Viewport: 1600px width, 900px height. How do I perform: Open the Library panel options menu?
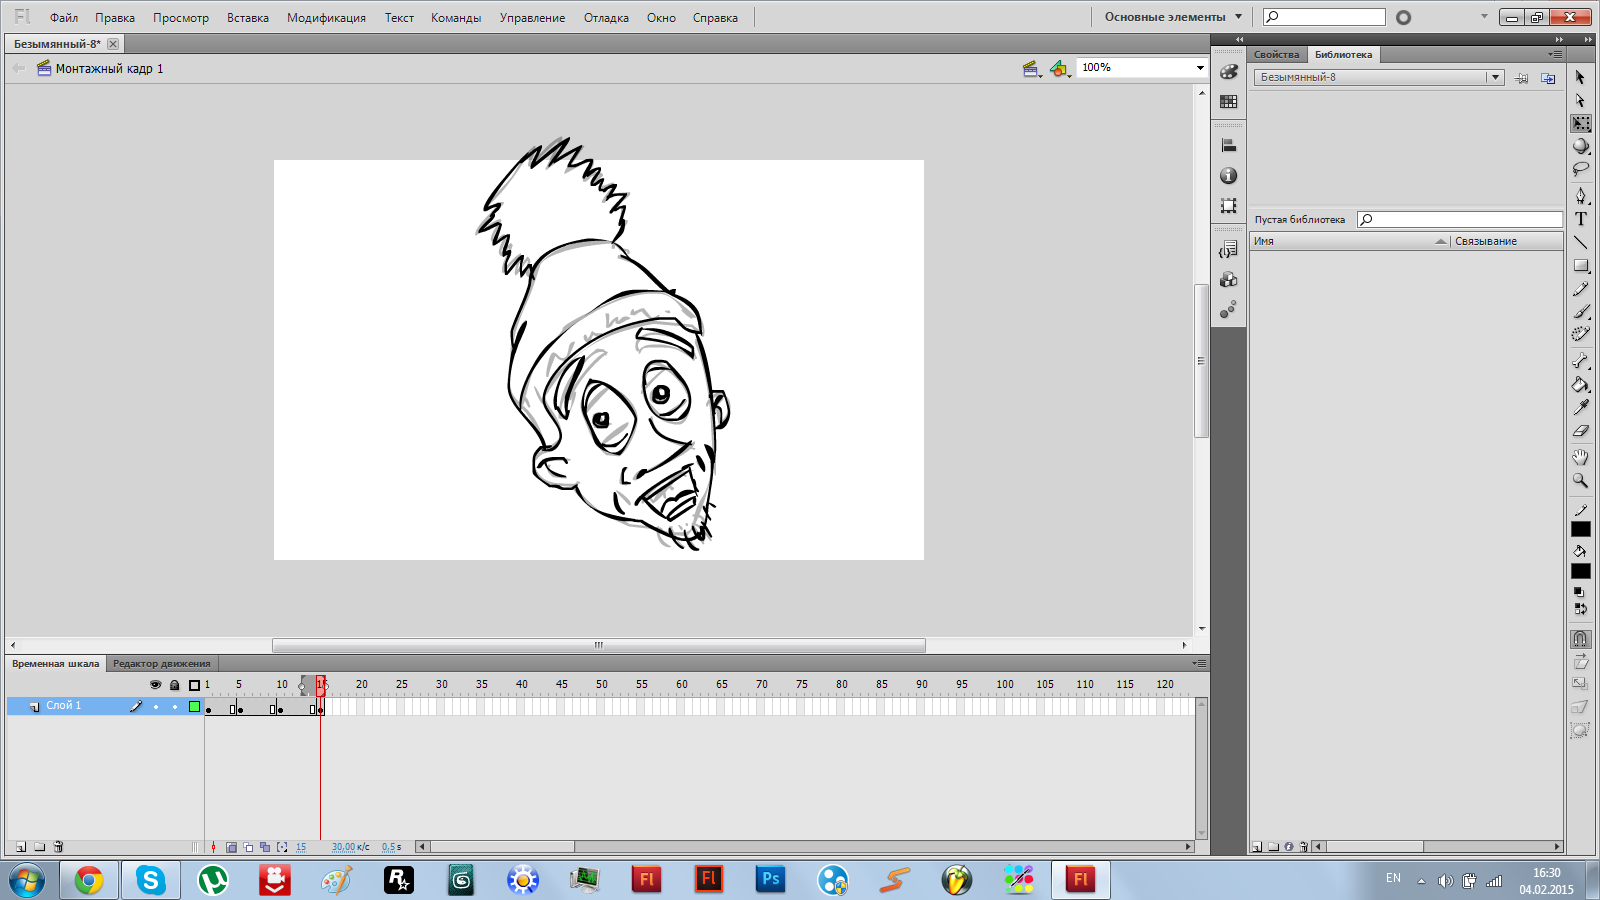pos(1555,54)
